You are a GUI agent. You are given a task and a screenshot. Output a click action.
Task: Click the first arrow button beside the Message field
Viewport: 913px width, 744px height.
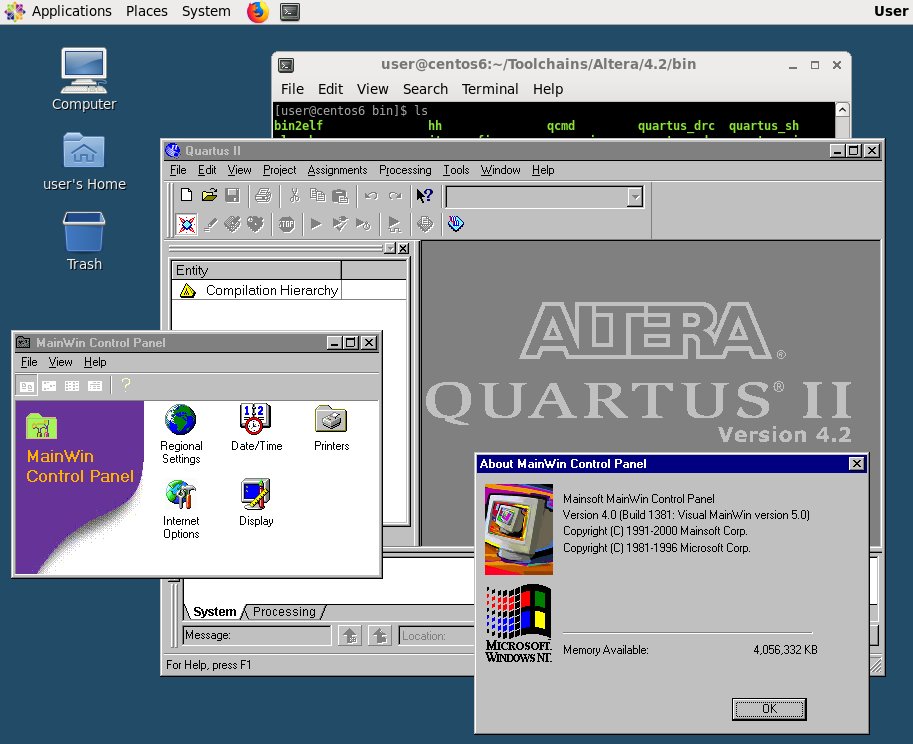click(350, 636)
